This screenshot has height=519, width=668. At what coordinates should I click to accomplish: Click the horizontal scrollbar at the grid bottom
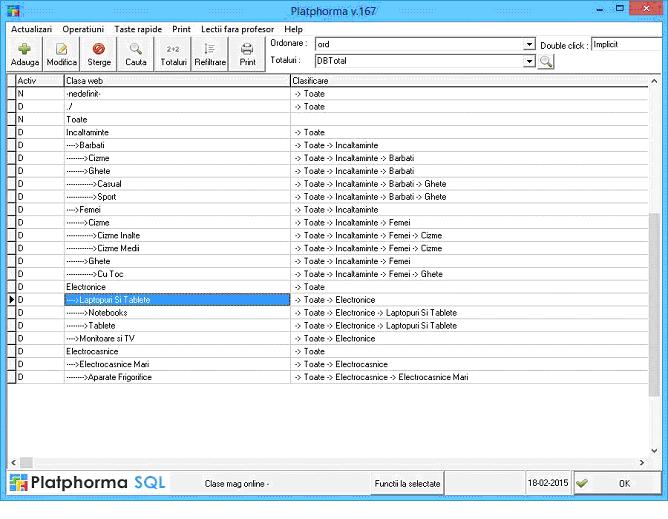tap(330, 463)
